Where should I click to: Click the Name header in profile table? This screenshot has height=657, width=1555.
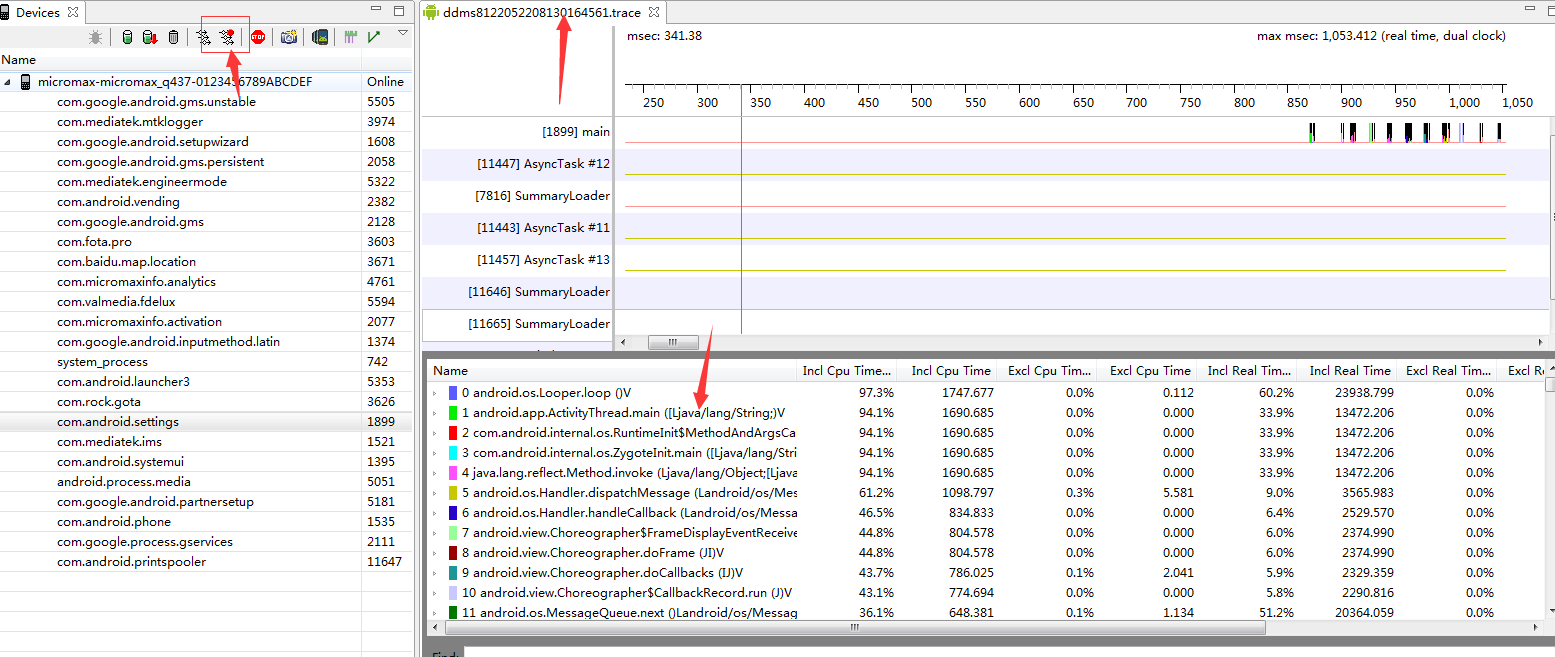pos(612,371)
